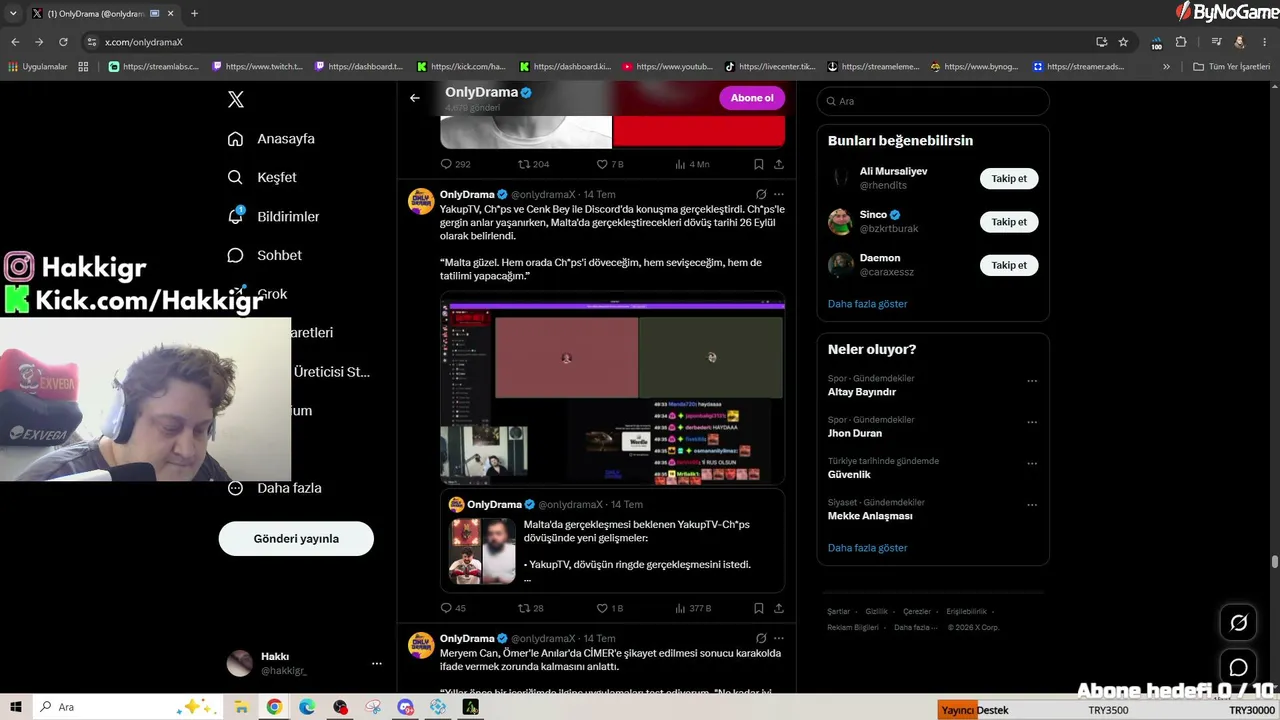Click the back arrow beside OnlyDrama header

pyautogui.click(x=415, y=98)
